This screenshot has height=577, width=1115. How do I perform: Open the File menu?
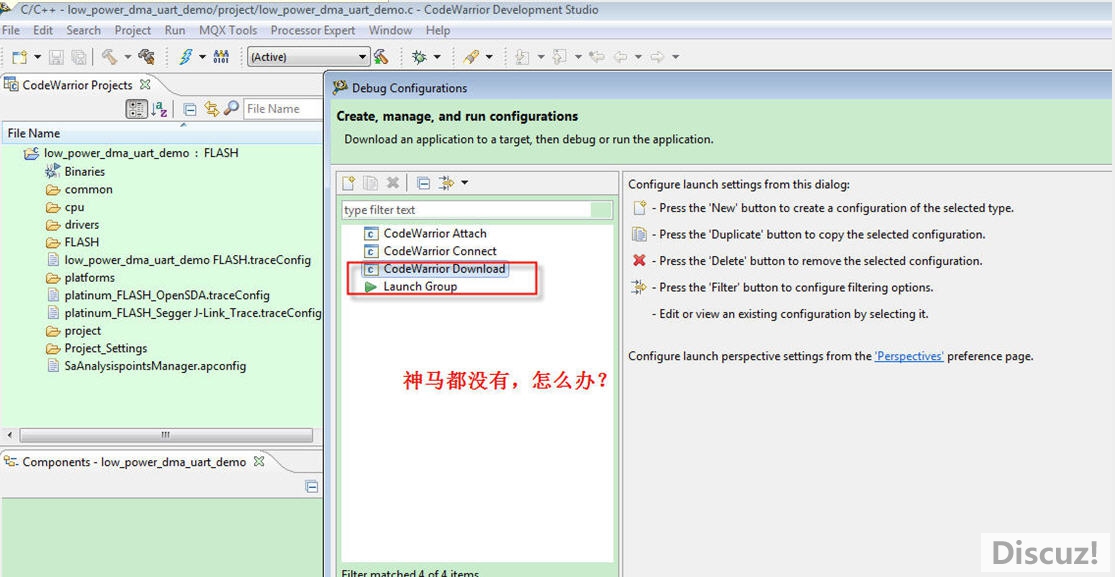point(11,31)
